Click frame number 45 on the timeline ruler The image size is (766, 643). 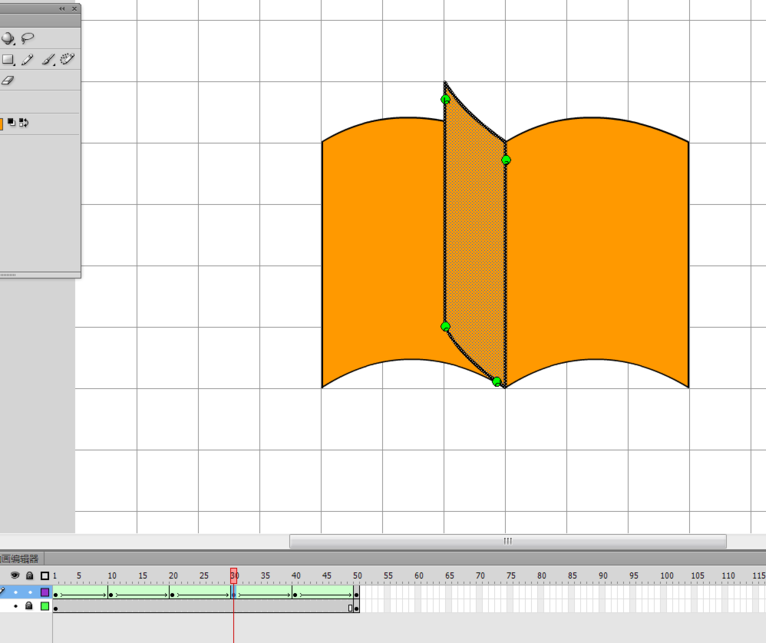click(x=327, y=576)
